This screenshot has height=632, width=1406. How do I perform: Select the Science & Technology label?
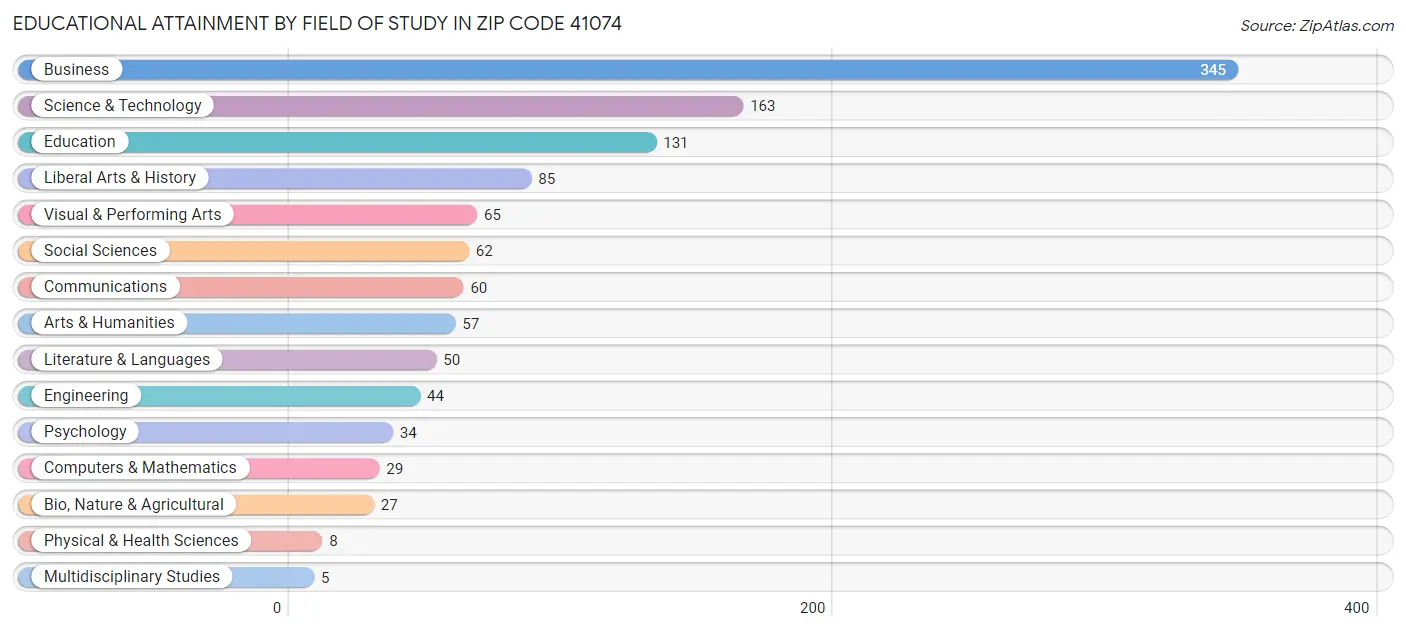(122, 106)
